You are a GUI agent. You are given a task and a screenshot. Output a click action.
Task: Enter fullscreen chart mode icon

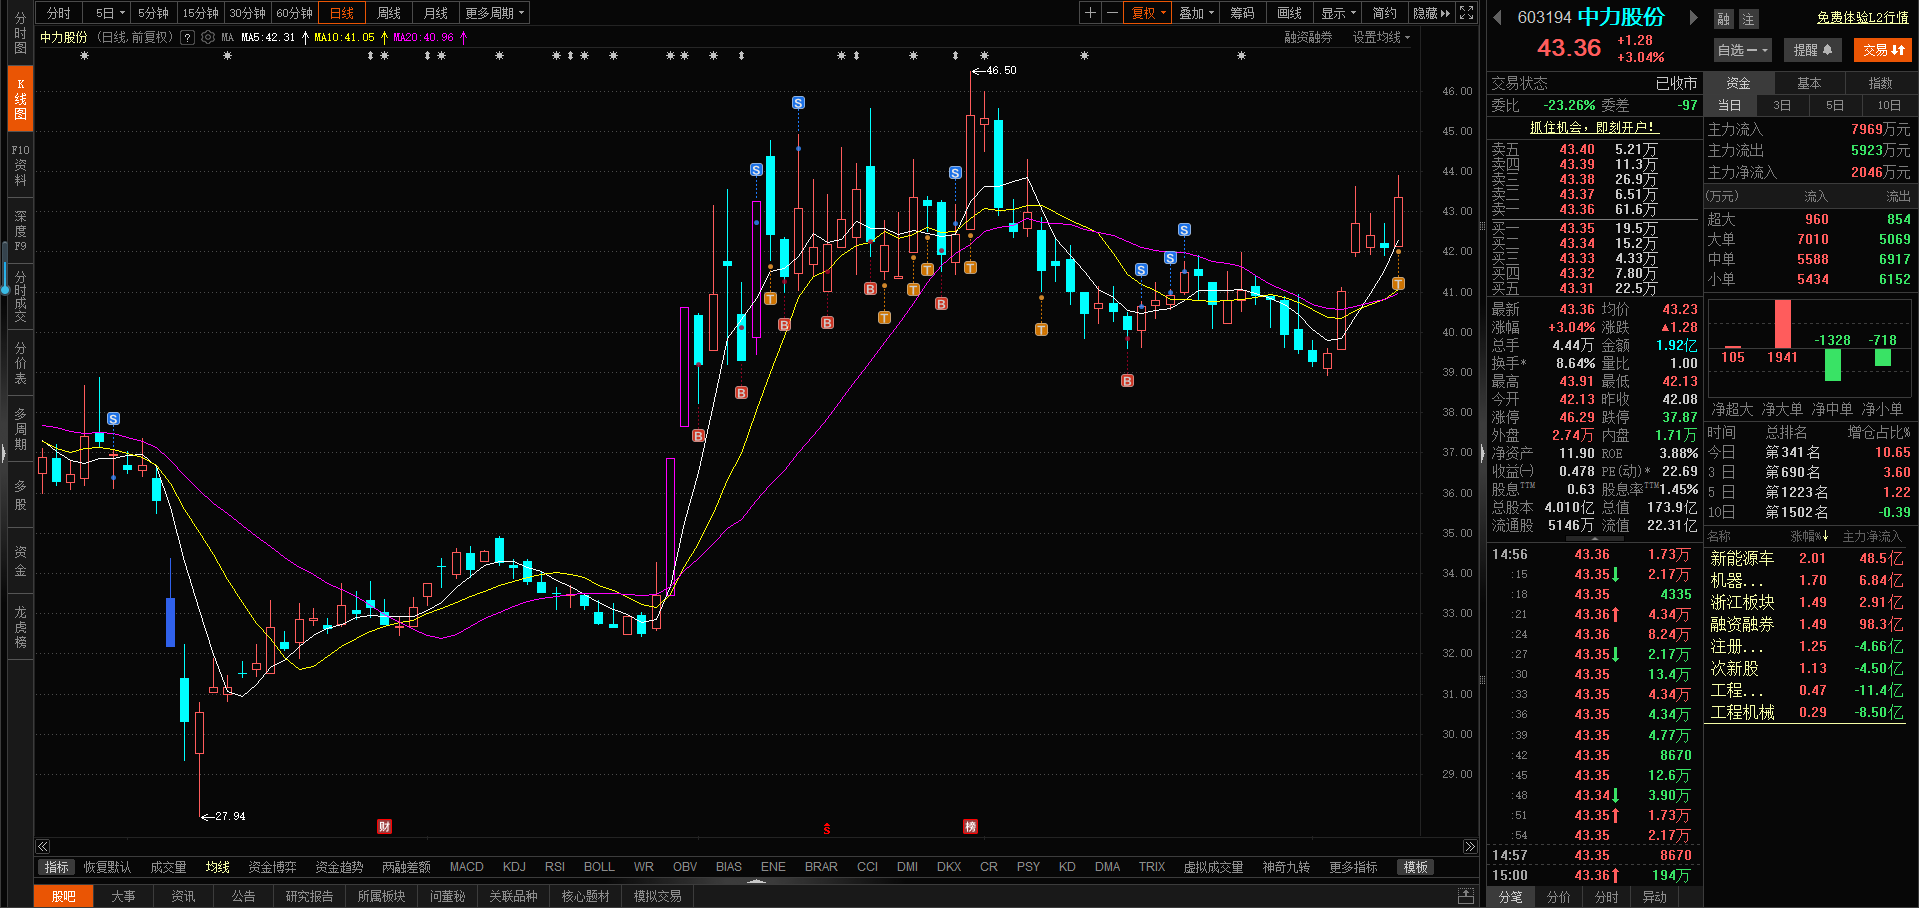pos(1466,13)
